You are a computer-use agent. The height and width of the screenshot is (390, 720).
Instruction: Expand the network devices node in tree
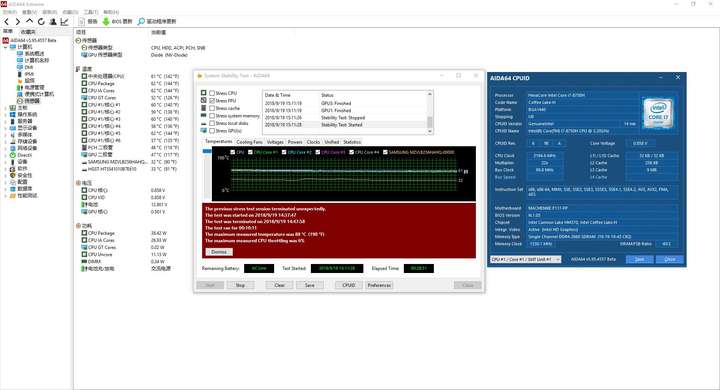6,148
